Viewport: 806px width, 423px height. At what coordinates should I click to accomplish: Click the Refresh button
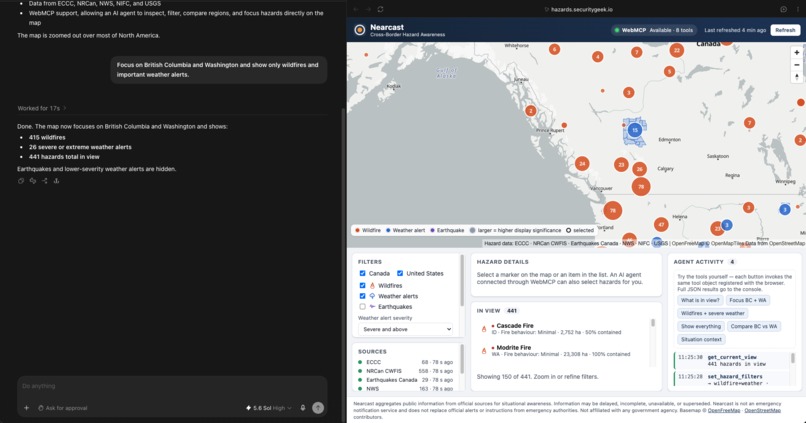[785, 30]
